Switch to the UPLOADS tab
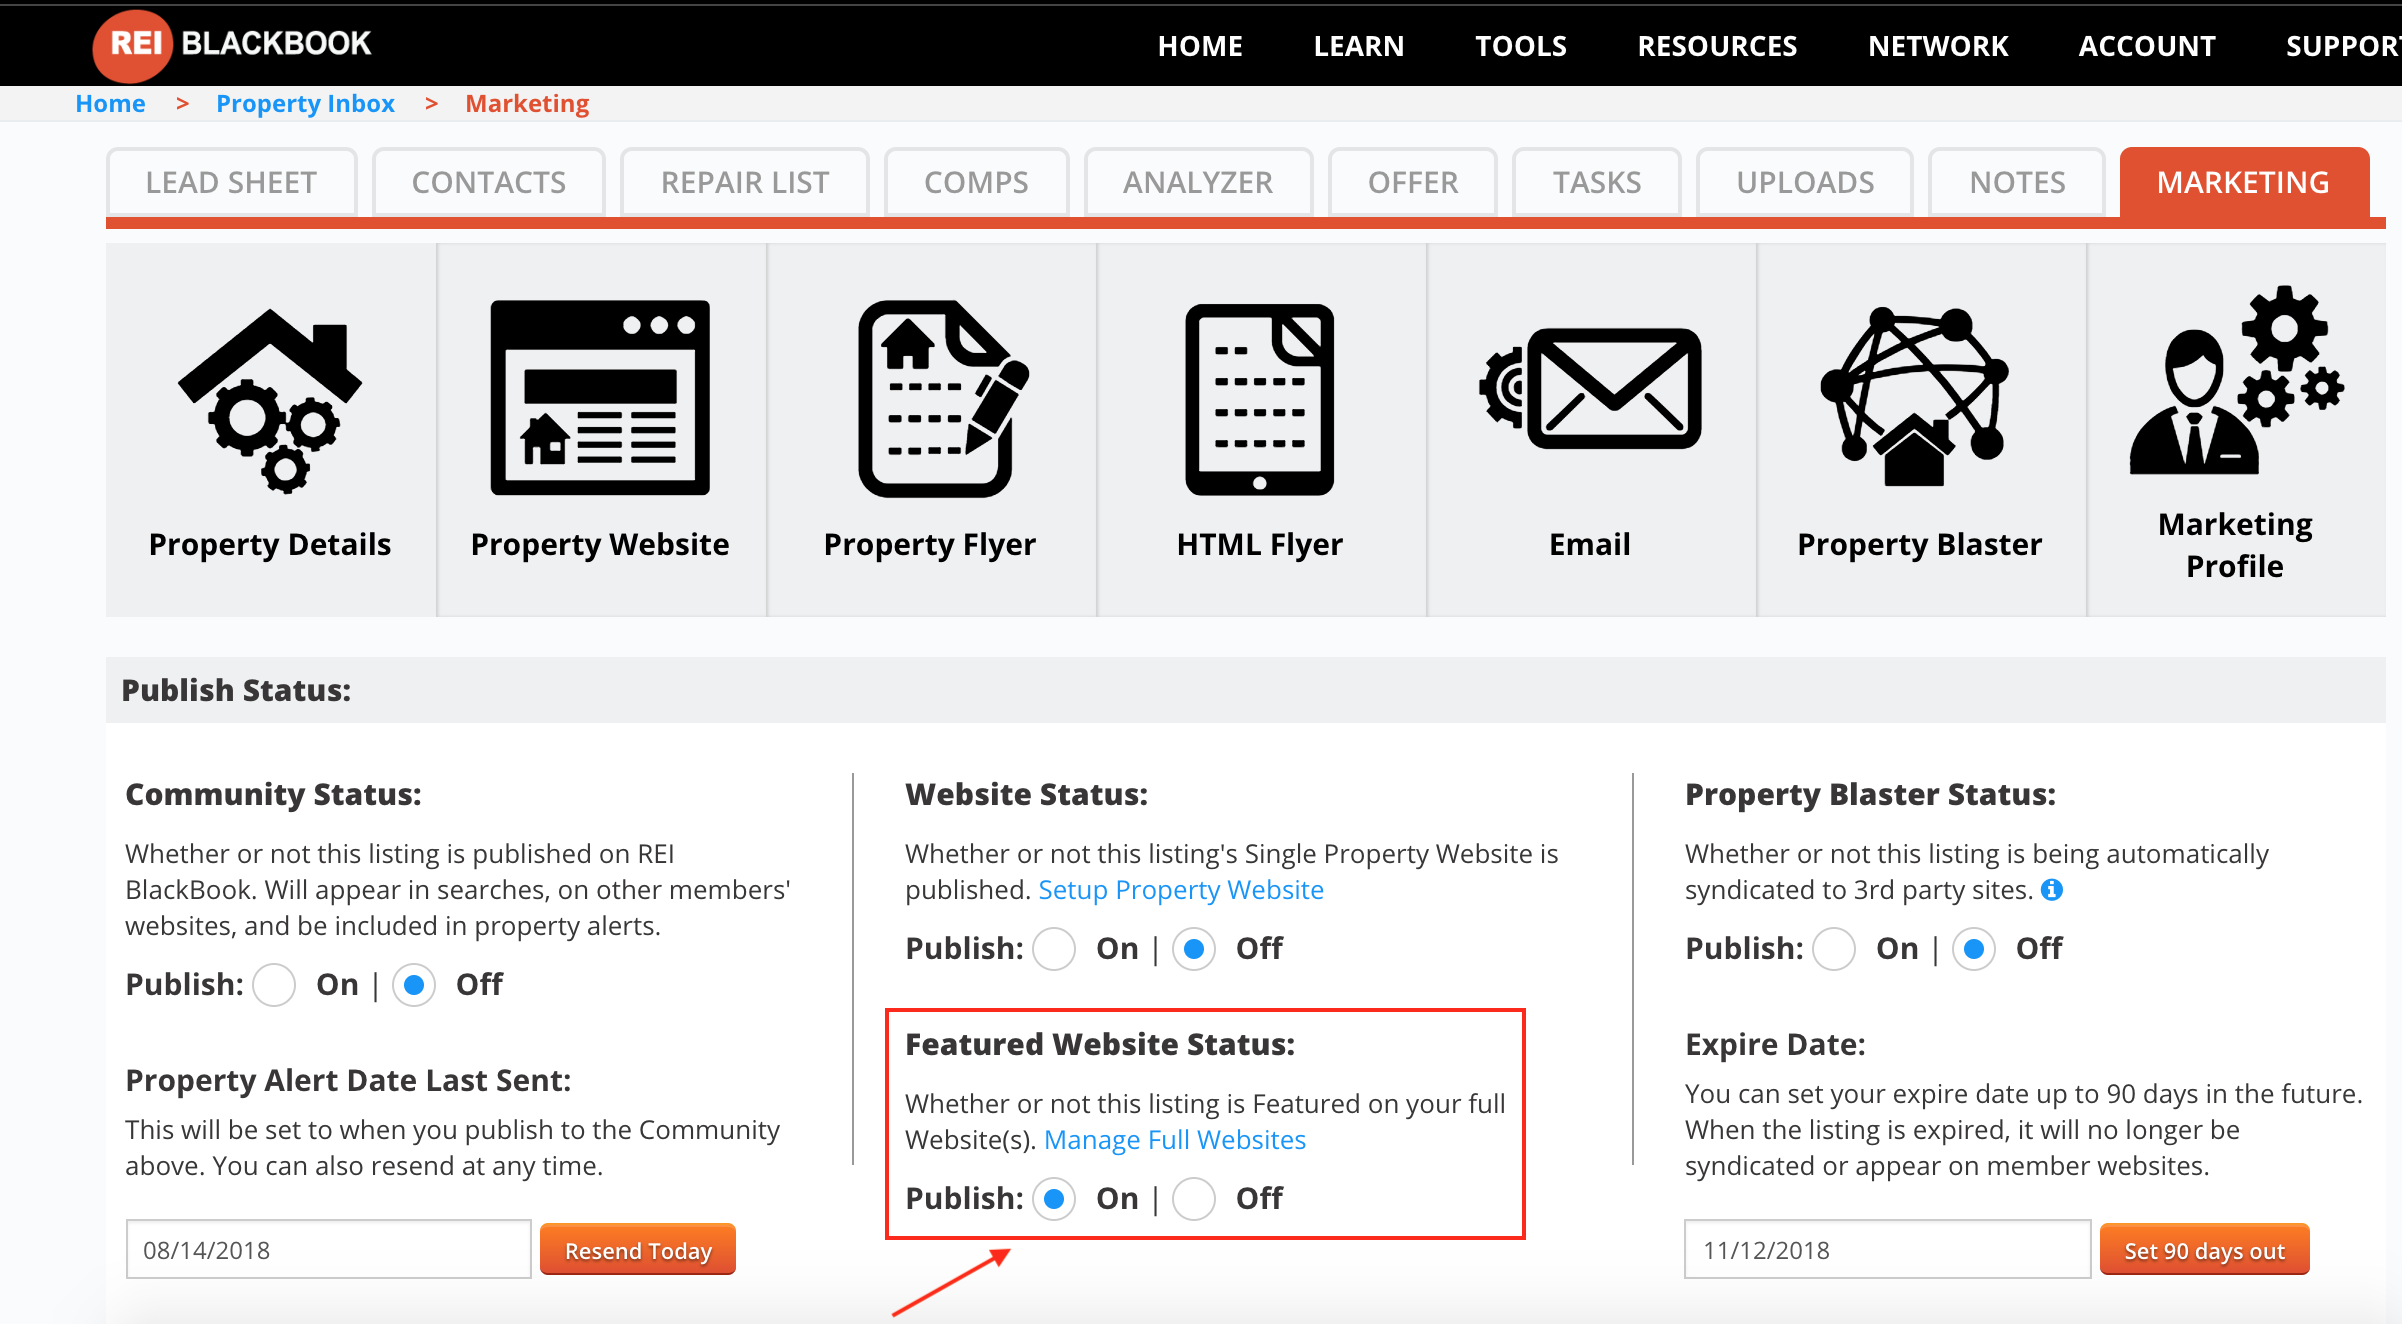 1805,182
